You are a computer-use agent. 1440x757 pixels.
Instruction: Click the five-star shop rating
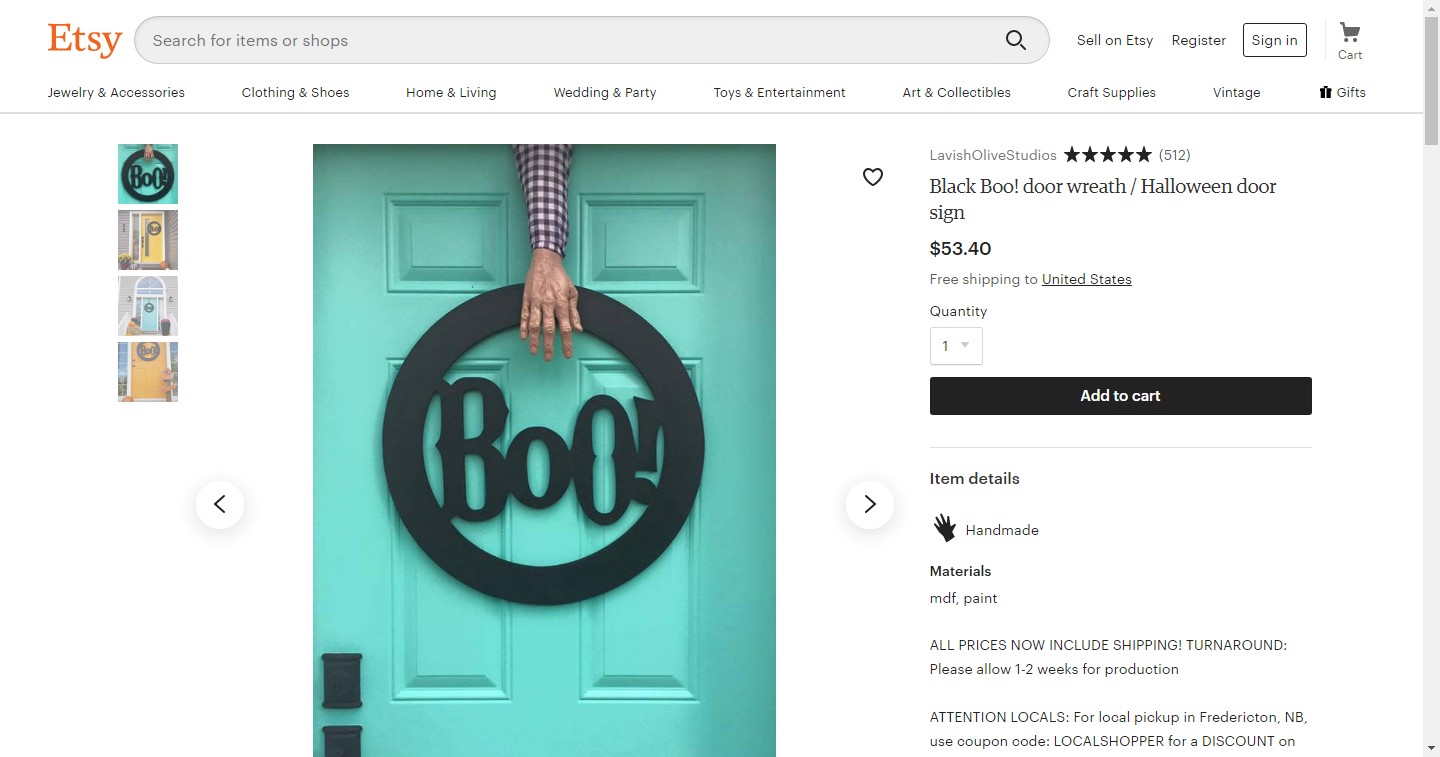[1107, 155]
